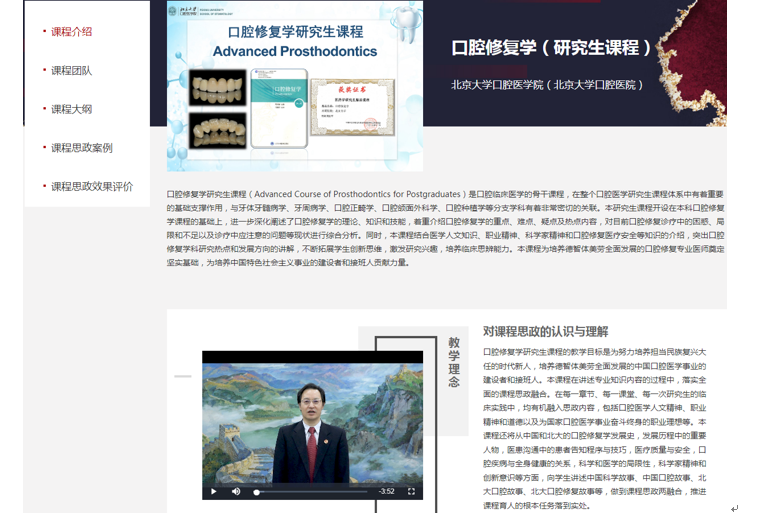Click the award certificate image on the cover
766x516 pixels.
point(352,107)
